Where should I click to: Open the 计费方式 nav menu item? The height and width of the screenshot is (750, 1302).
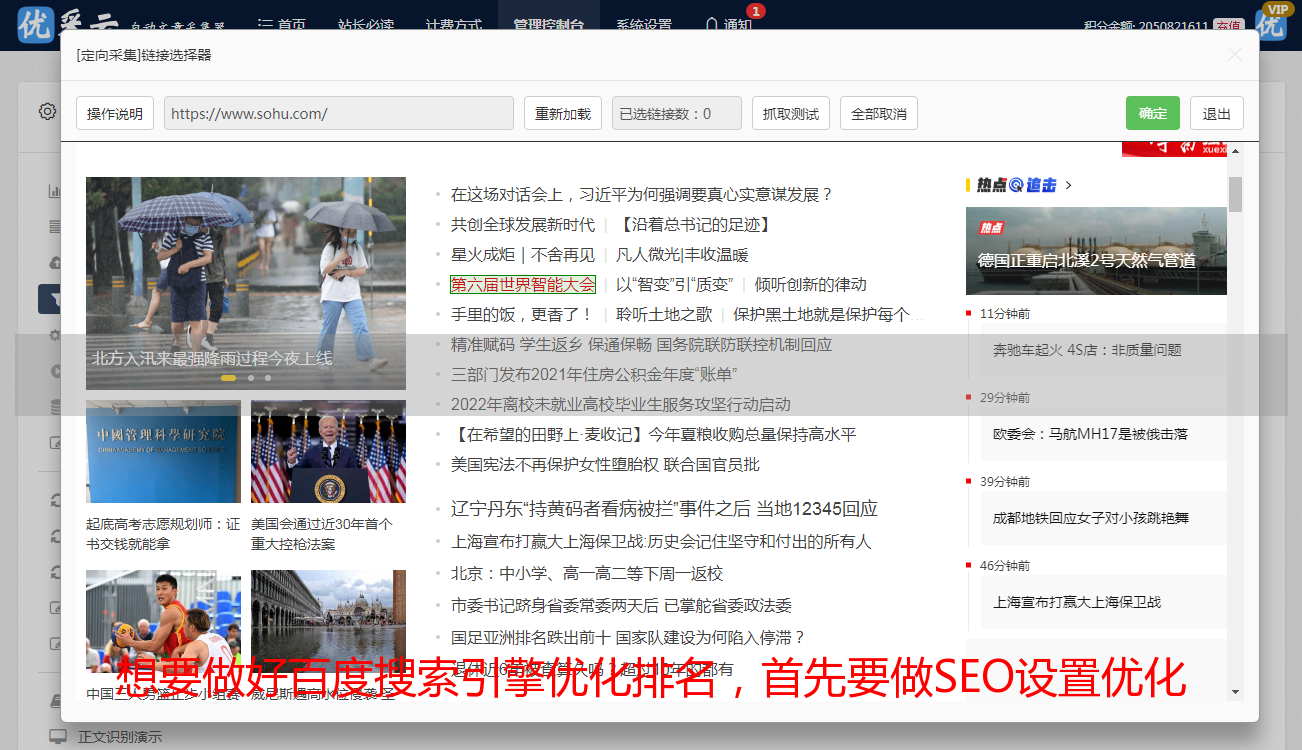(453, 25)
